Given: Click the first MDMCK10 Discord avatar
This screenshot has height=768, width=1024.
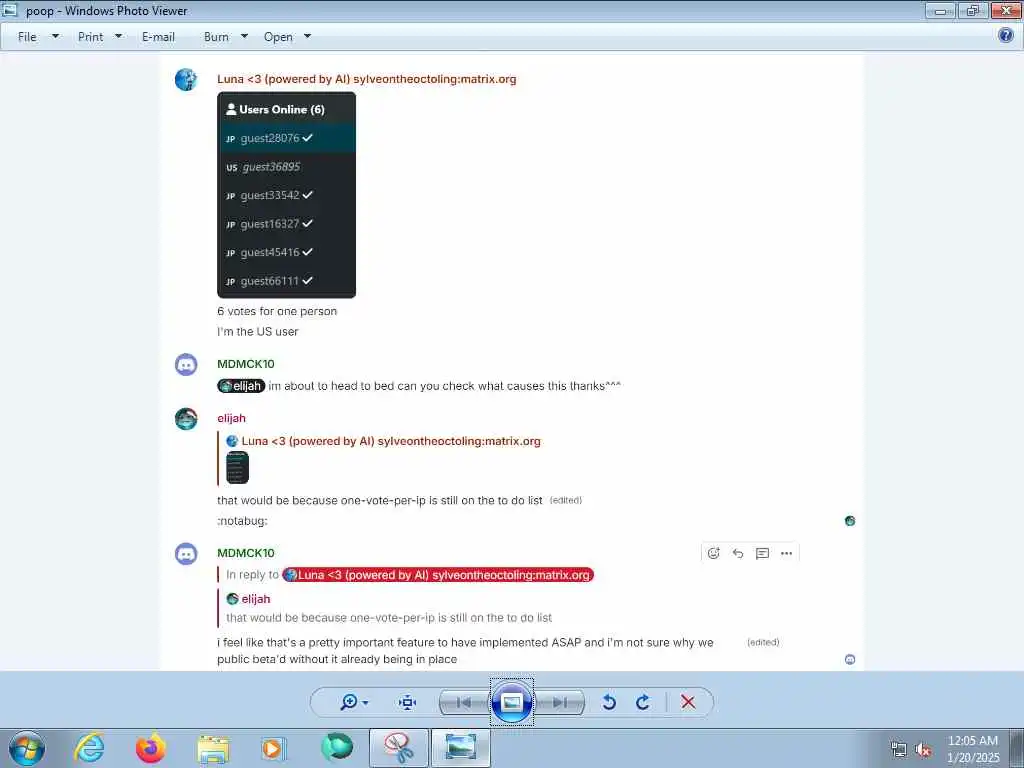Looking at the screenshot, I should (186, 364).
